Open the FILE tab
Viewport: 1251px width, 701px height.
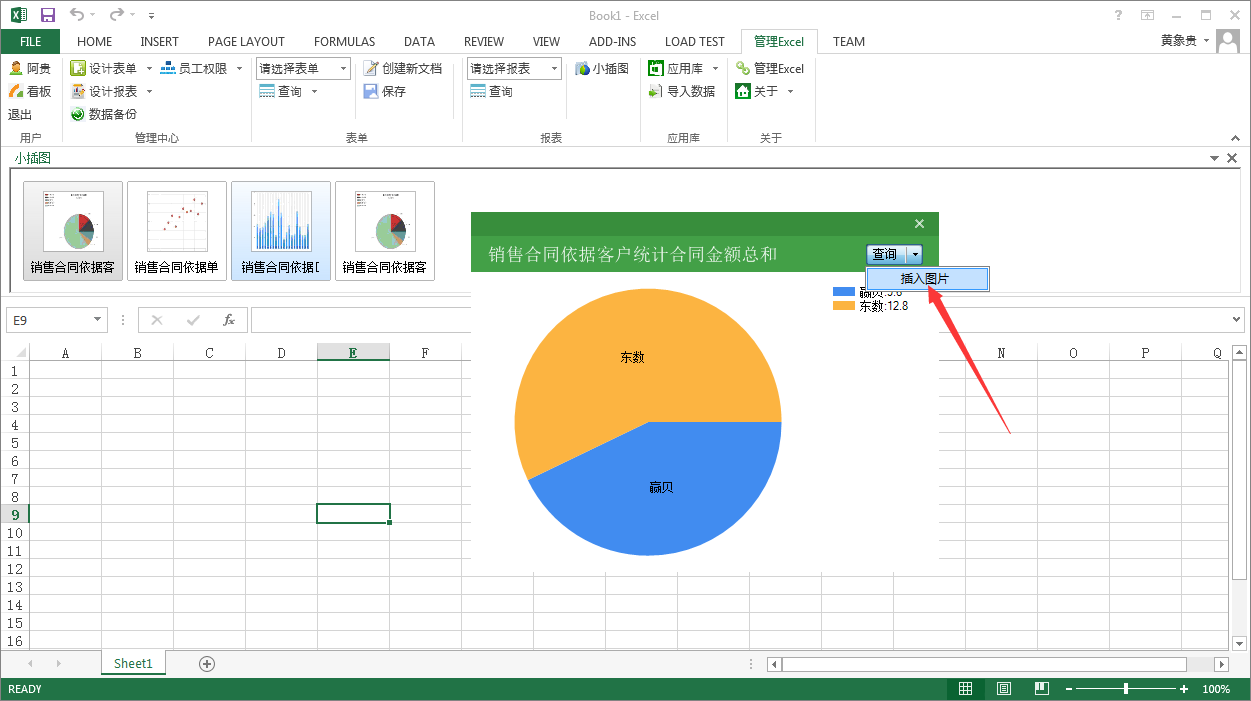pyautogui.click(x=31, y=41)
